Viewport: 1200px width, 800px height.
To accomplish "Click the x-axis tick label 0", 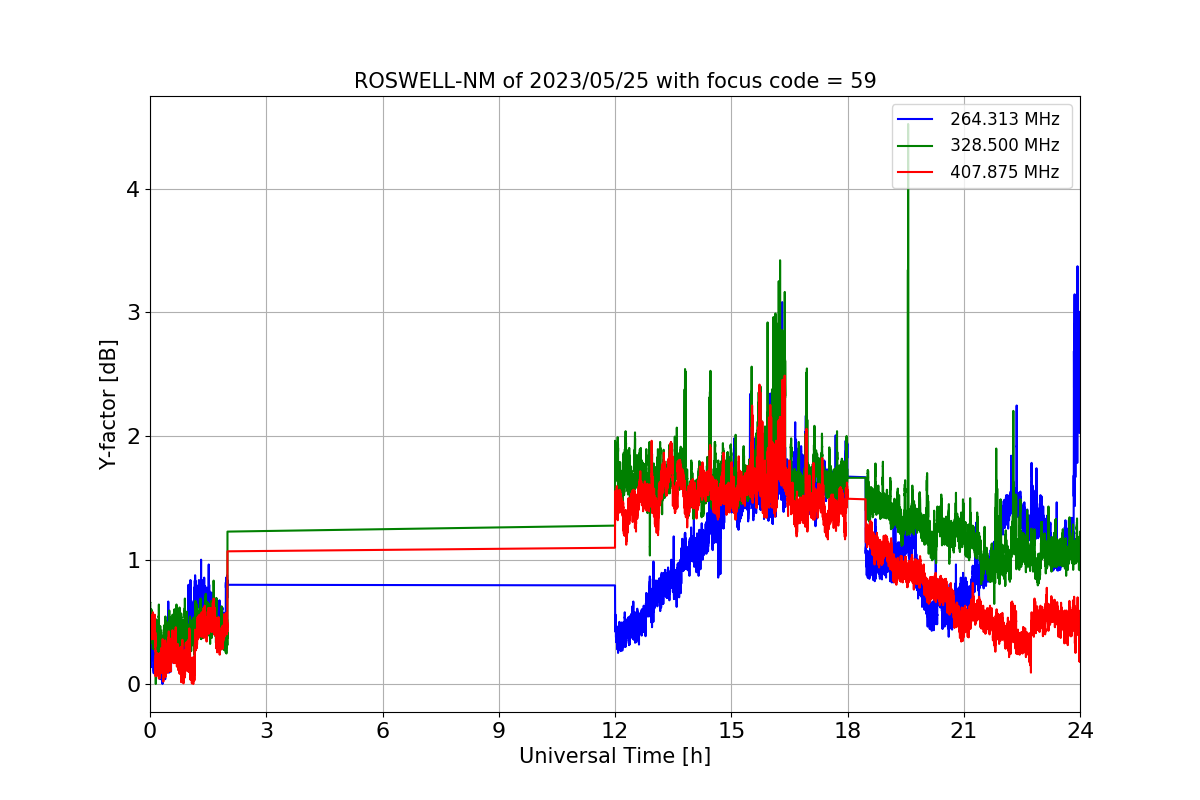I will (x=150, y=731).
